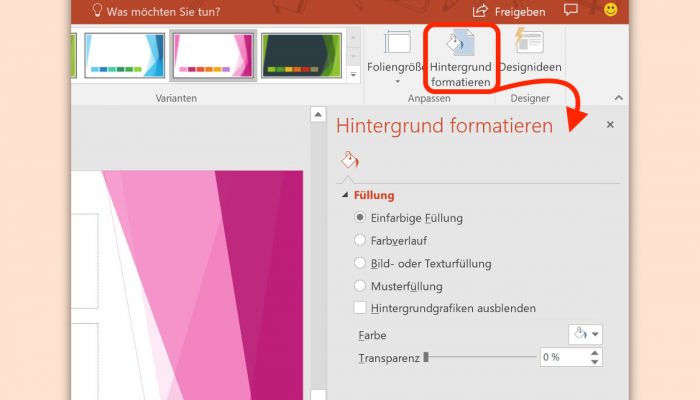Click the 'Was möchten Sie tun?' search field
This screenshot has width=700, height=400.
(x=163, y=12)
